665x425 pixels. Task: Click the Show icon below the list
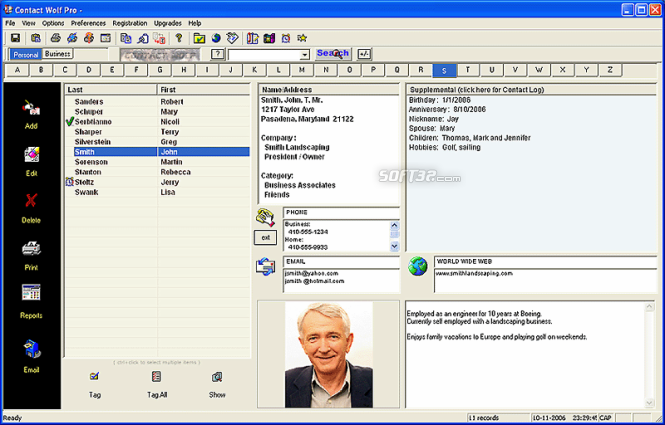(217, 377)
